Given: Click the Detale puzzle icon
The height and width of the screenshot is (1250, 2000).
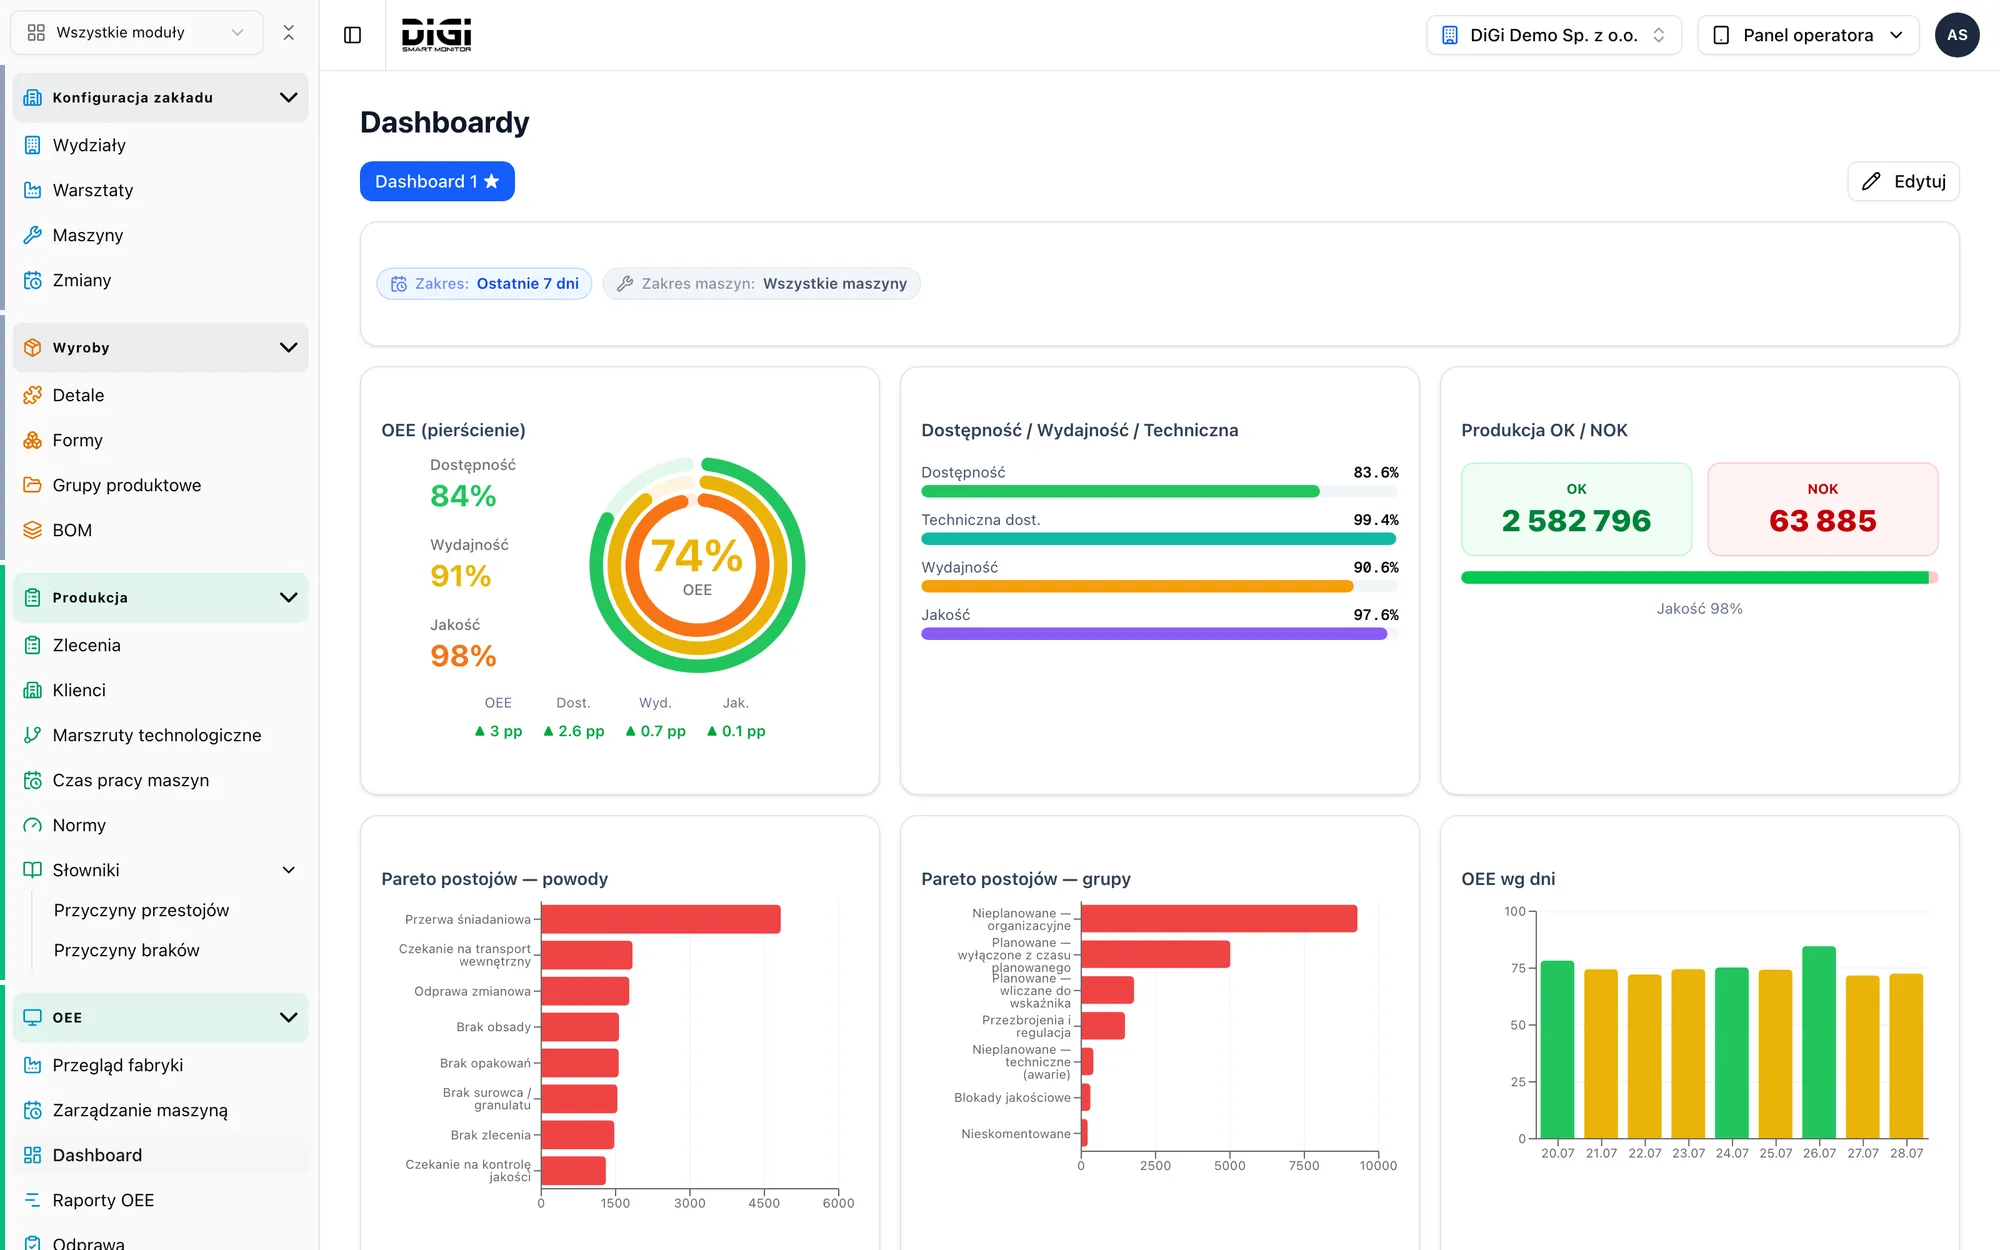Looking at the screenshot, I should click(x=33, y=395).
